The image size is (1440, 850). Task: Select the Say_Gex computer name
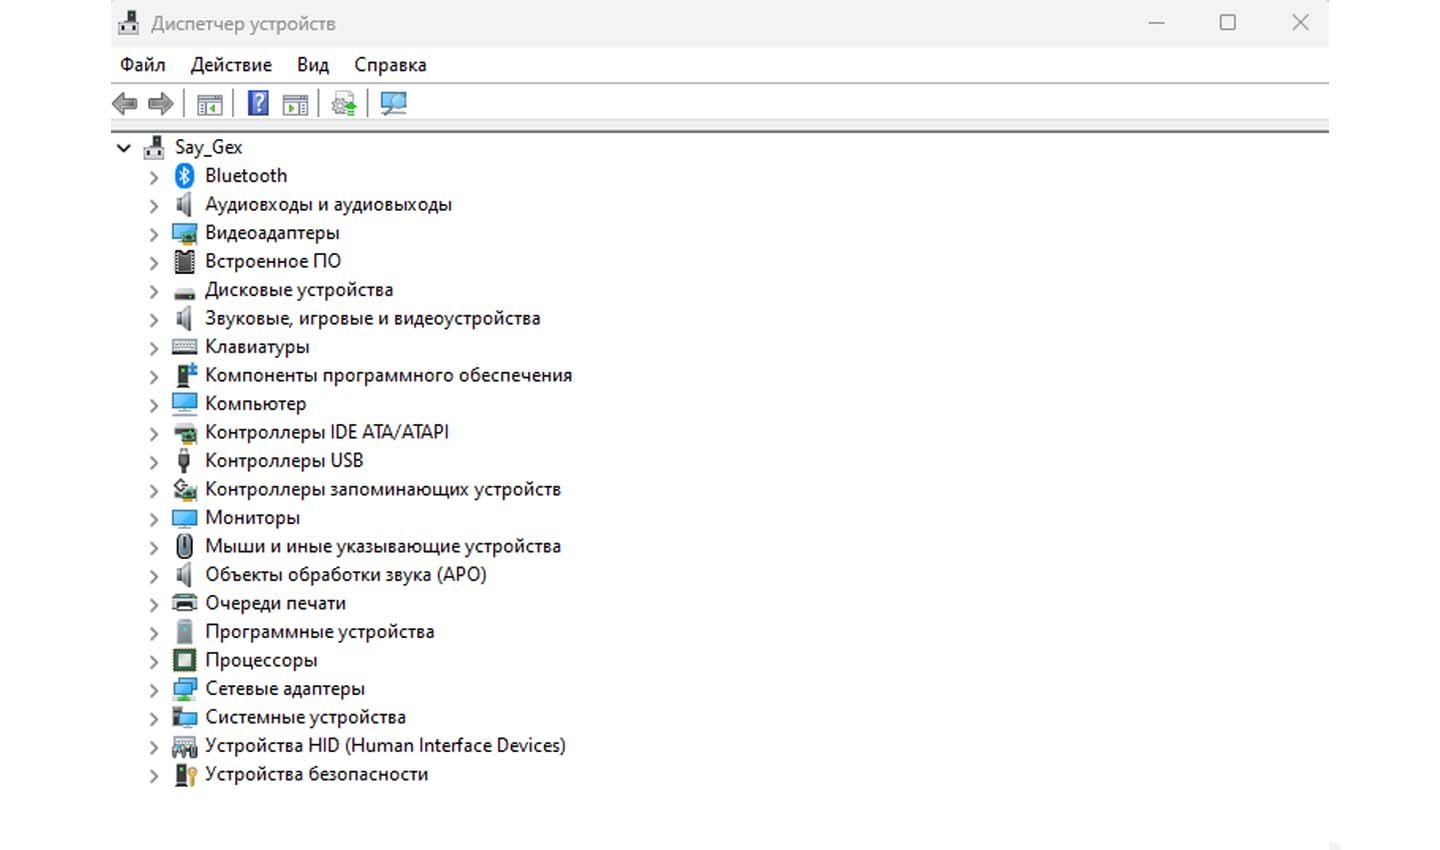tap(208, 147)
